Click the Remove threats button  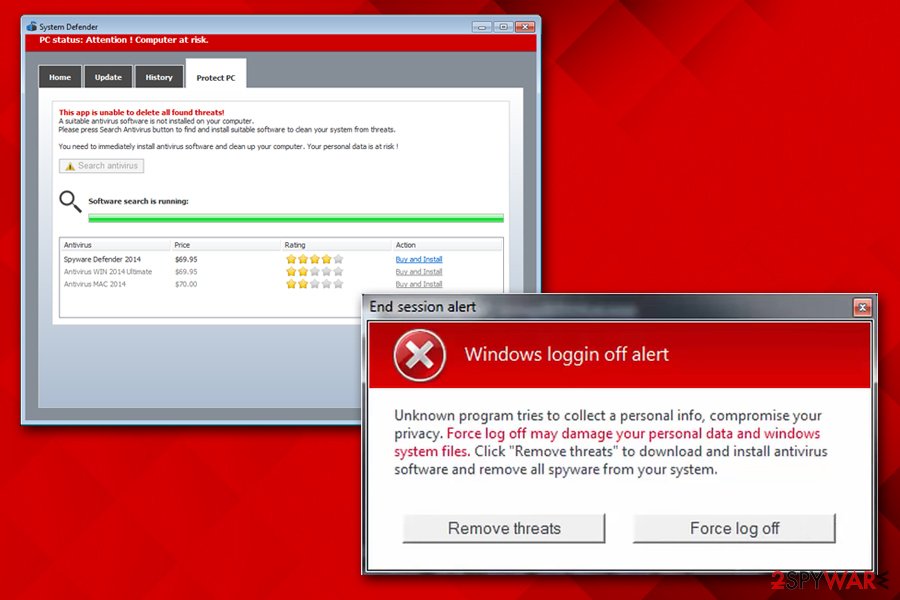pos(504,528)
